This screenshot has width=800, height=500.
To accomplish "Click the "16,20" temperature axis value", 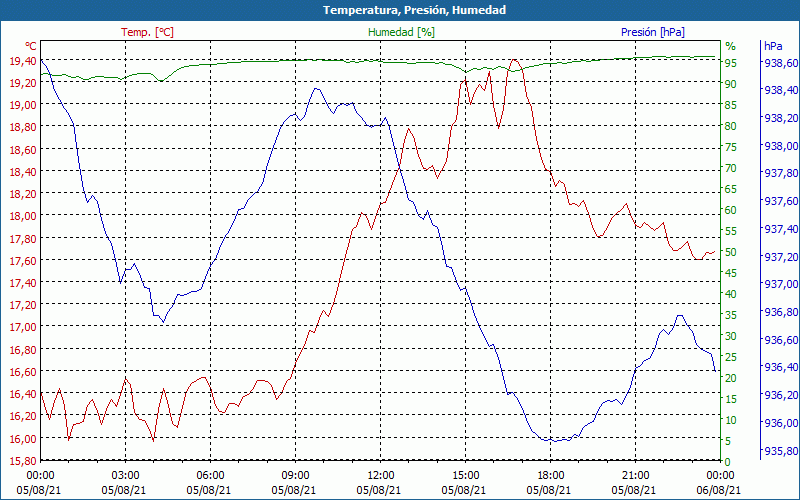I will (22, 416).
